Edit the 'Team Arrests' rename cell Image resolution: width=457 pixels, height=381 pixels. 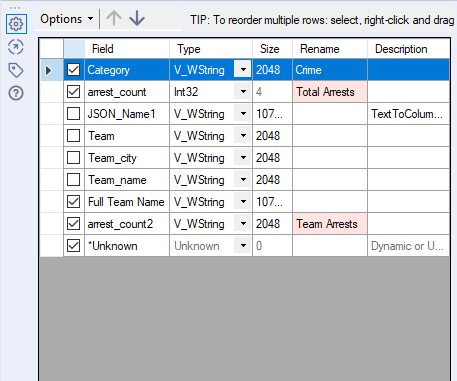click(x=330, y=224)
